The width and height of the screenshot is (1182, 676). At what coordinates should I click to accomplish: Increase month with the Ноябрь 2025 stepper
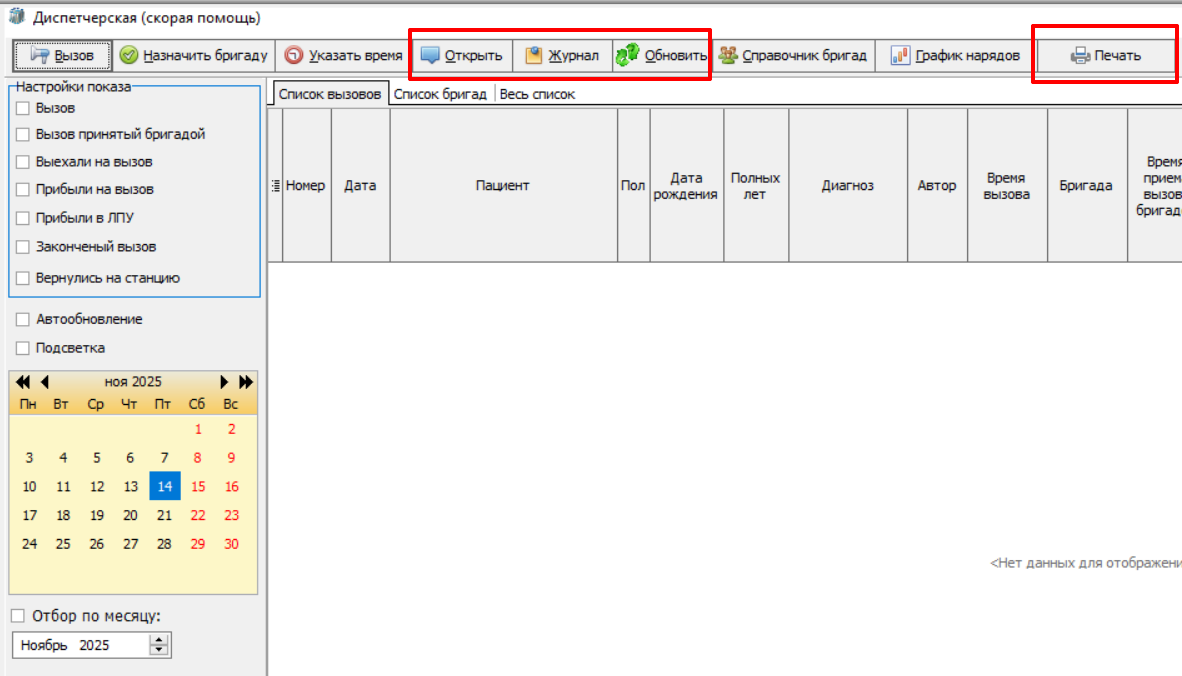[x=158, y=640]
